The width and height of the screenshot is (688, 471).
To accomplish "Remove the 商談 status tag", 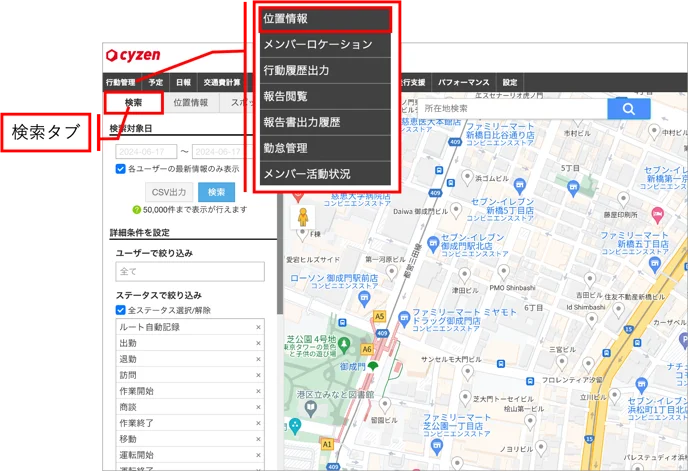I will coord(258,407).
